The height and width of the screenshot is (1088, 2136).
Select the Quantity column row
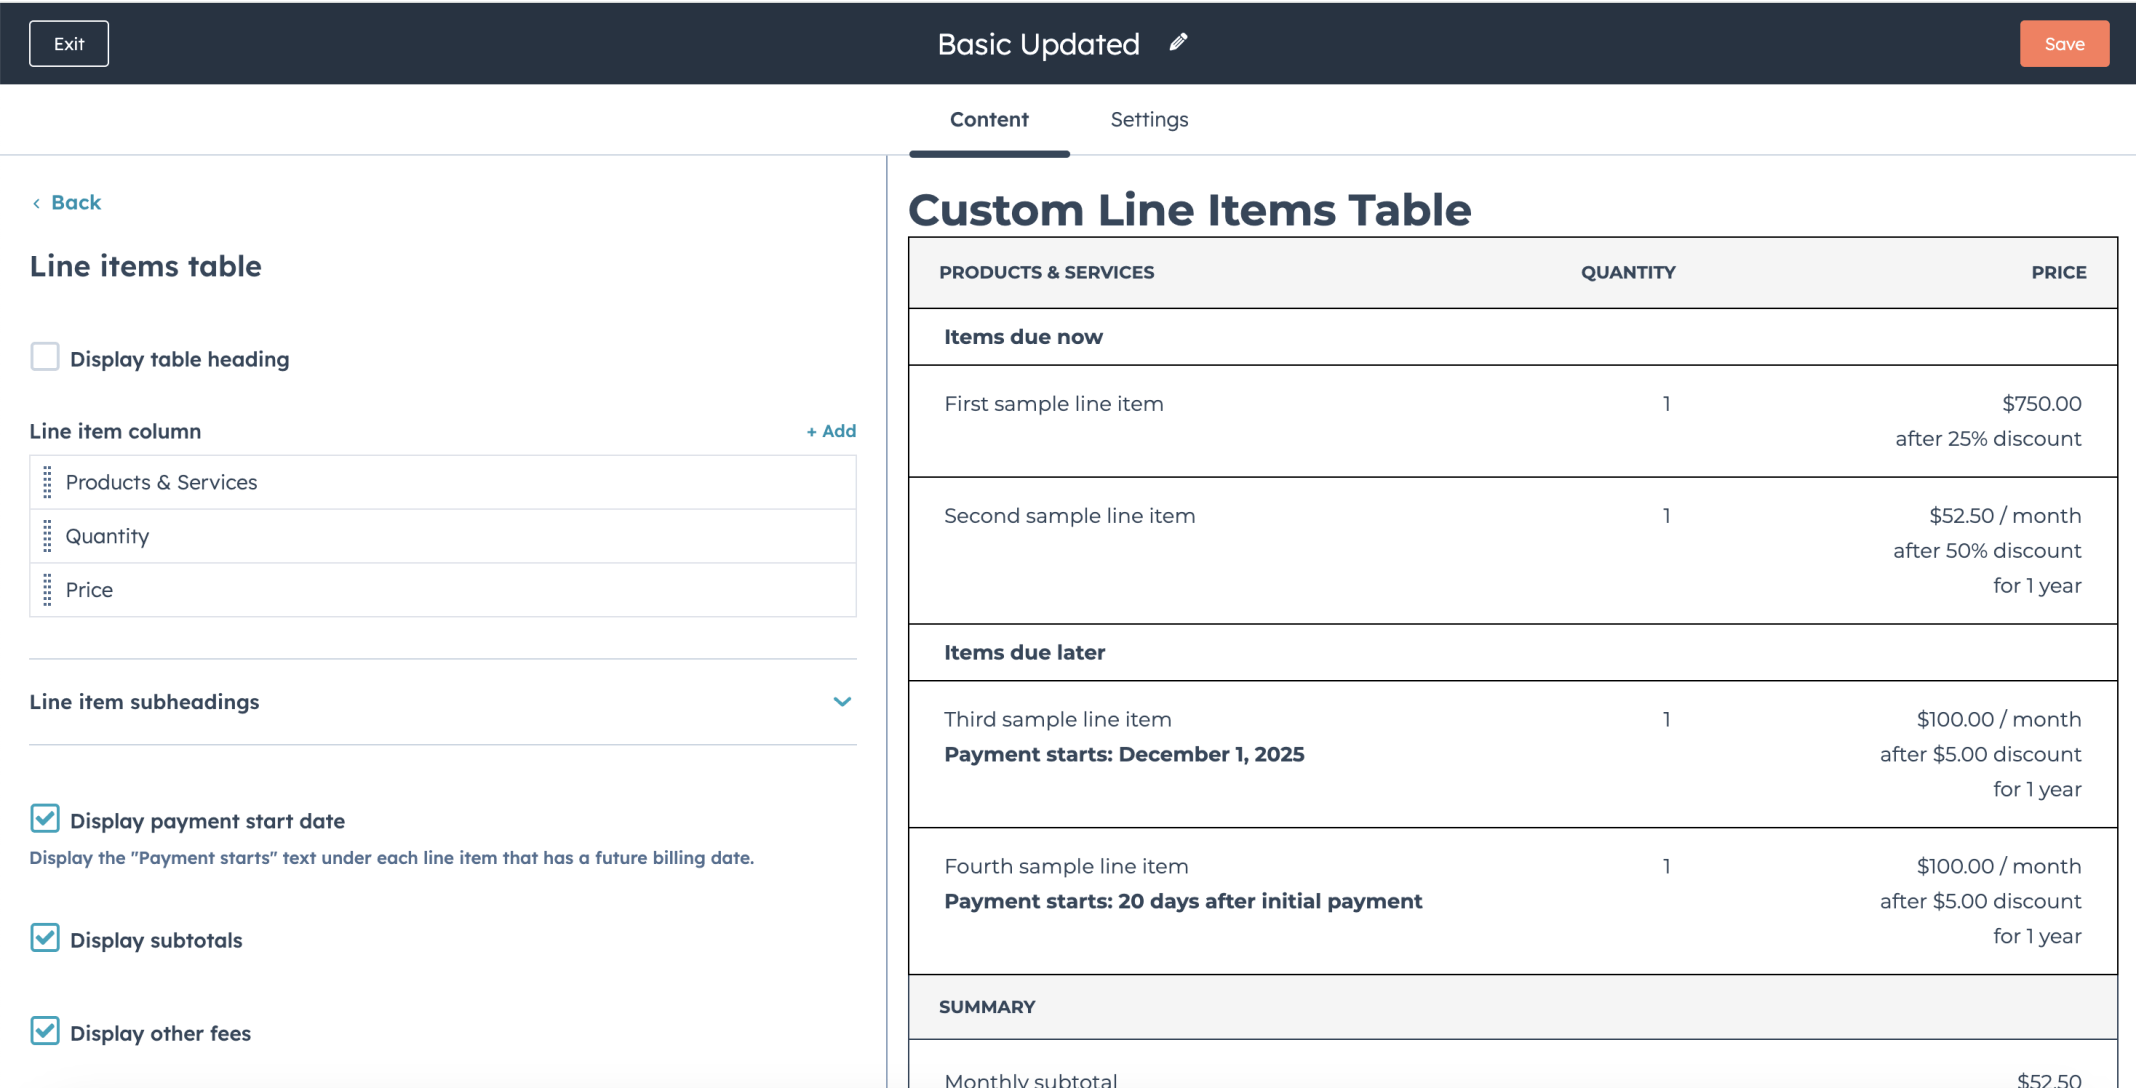pos(443,536)
